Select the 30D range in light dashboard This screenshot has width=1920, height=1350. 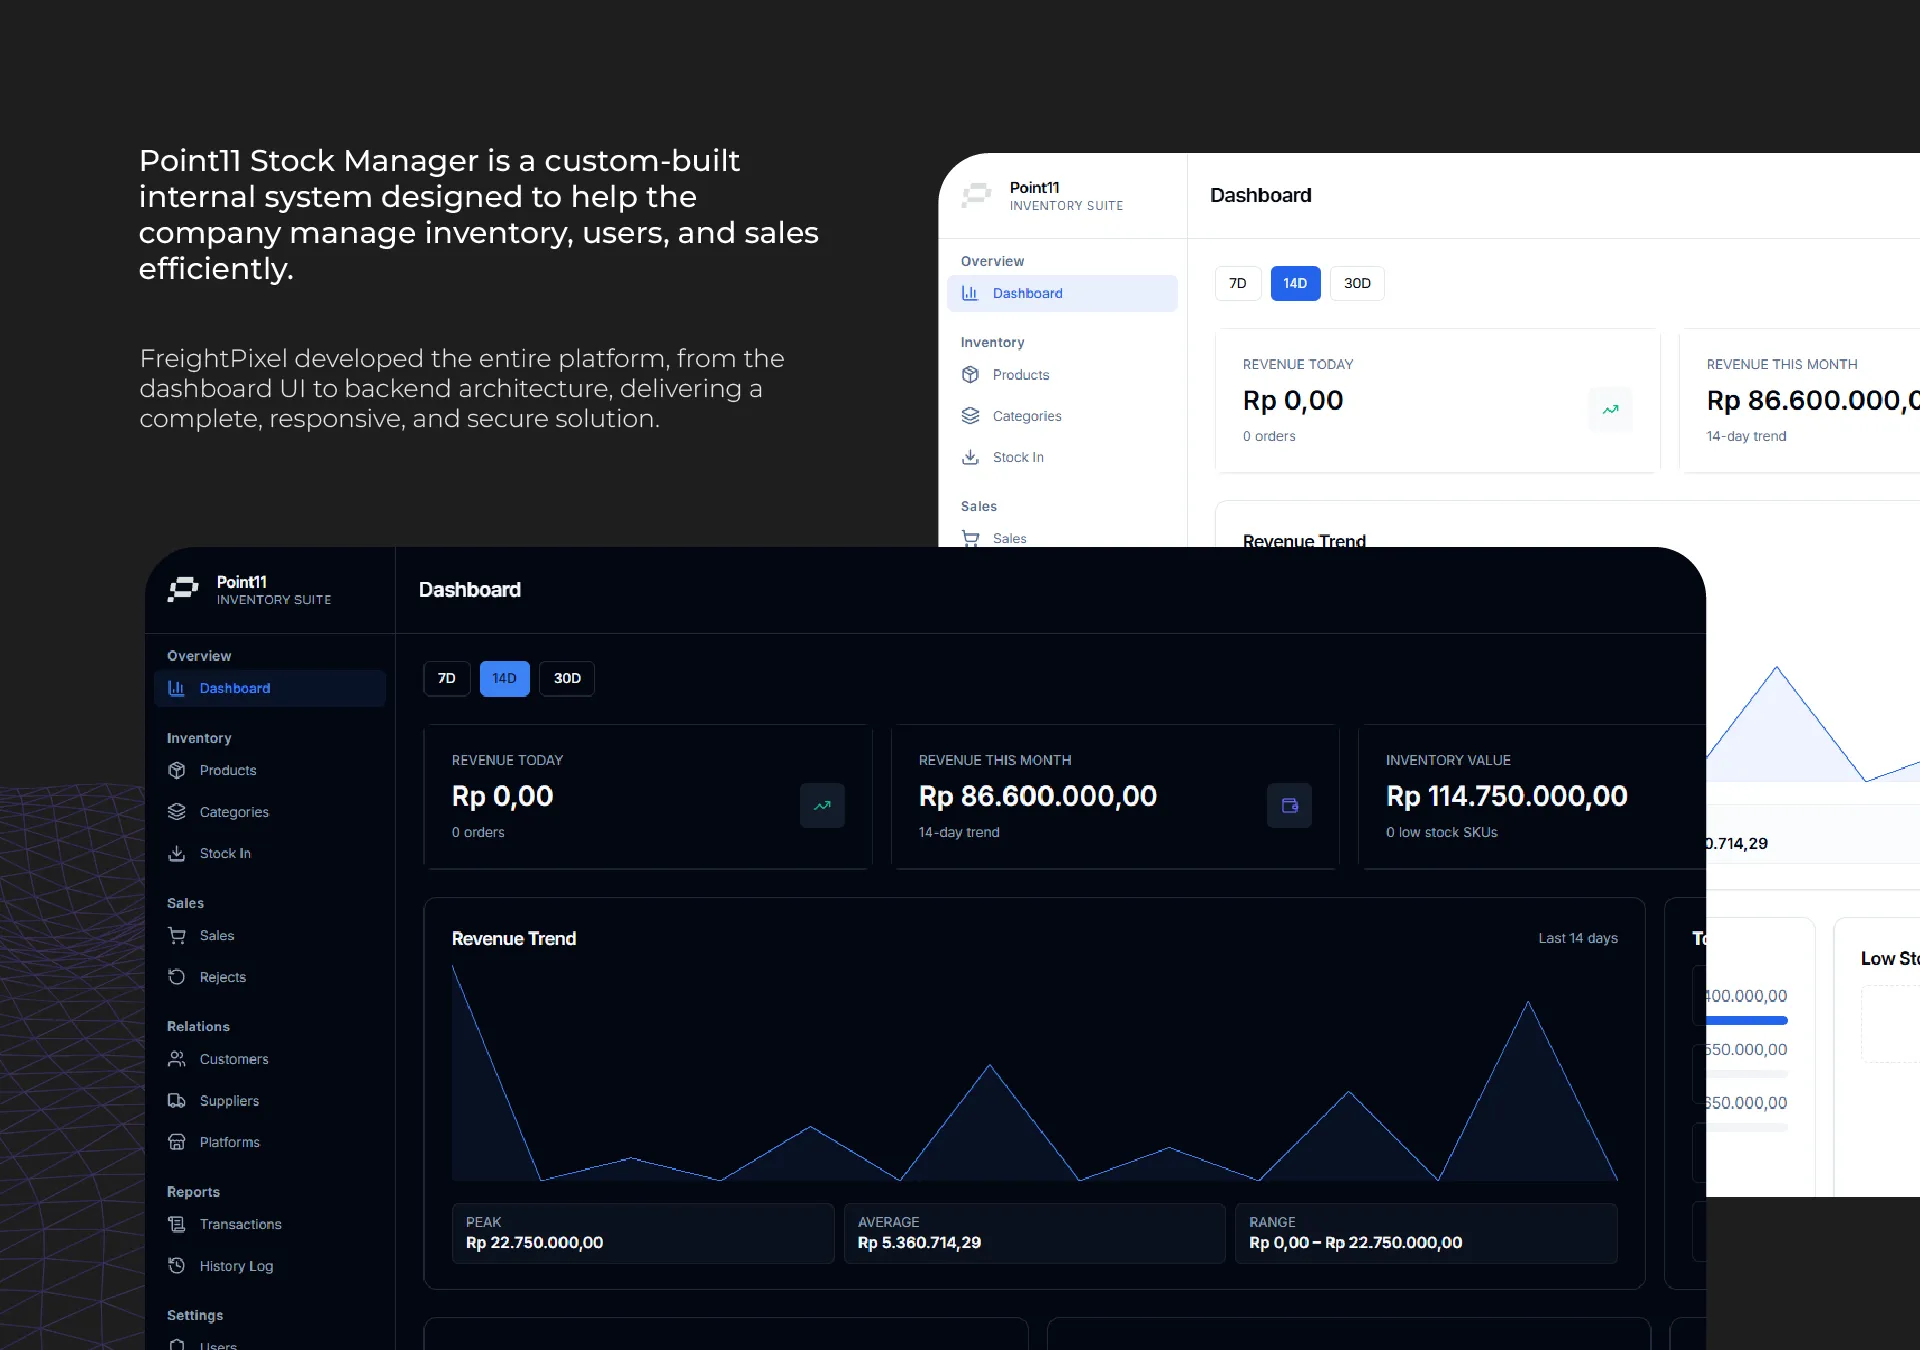coord(1358,283)
